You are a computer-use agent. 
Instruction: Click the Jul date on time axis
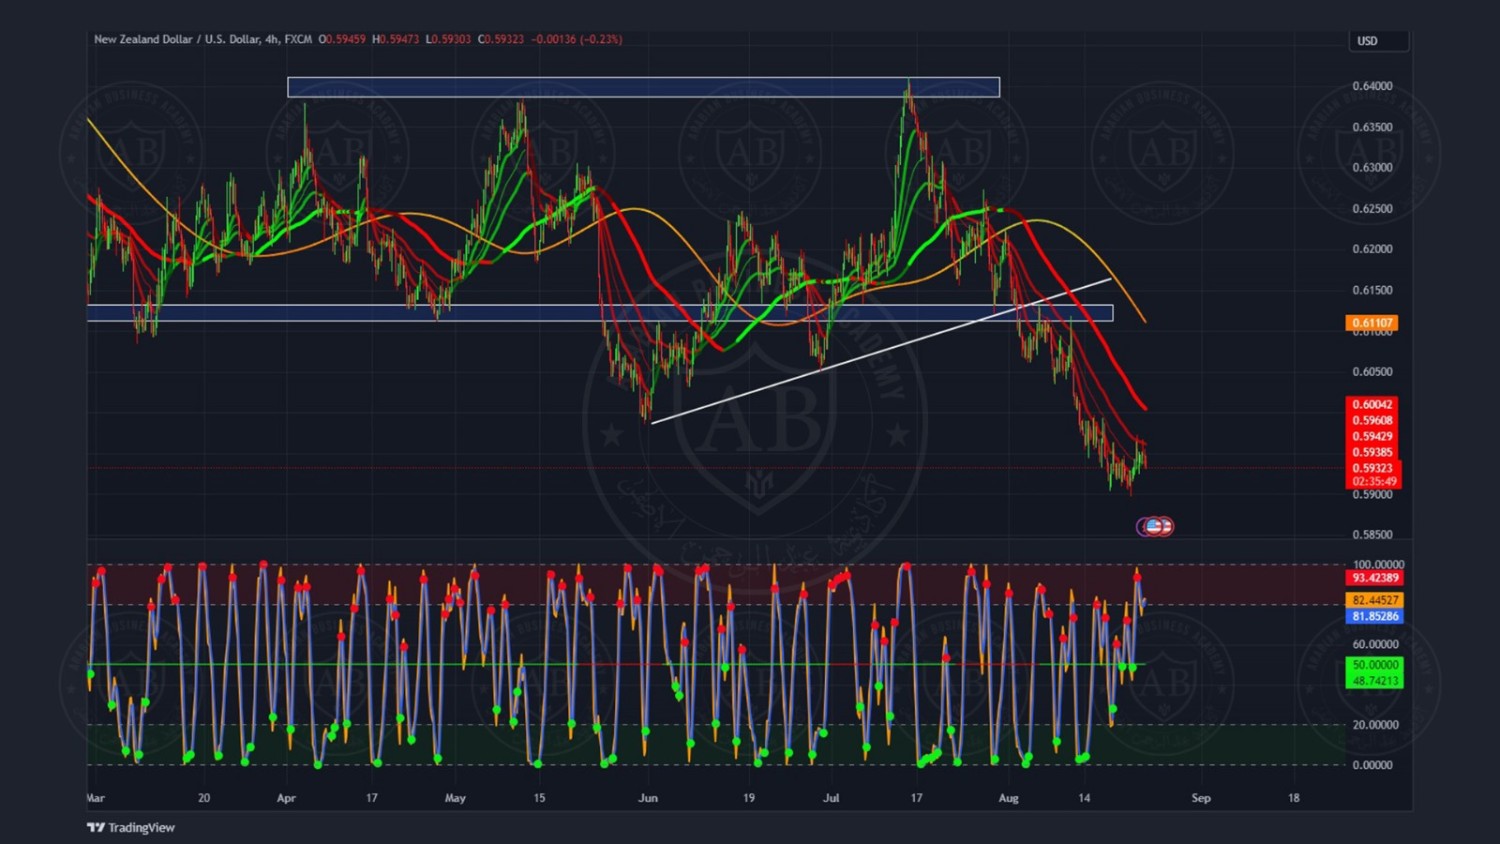tap(831, 798)
